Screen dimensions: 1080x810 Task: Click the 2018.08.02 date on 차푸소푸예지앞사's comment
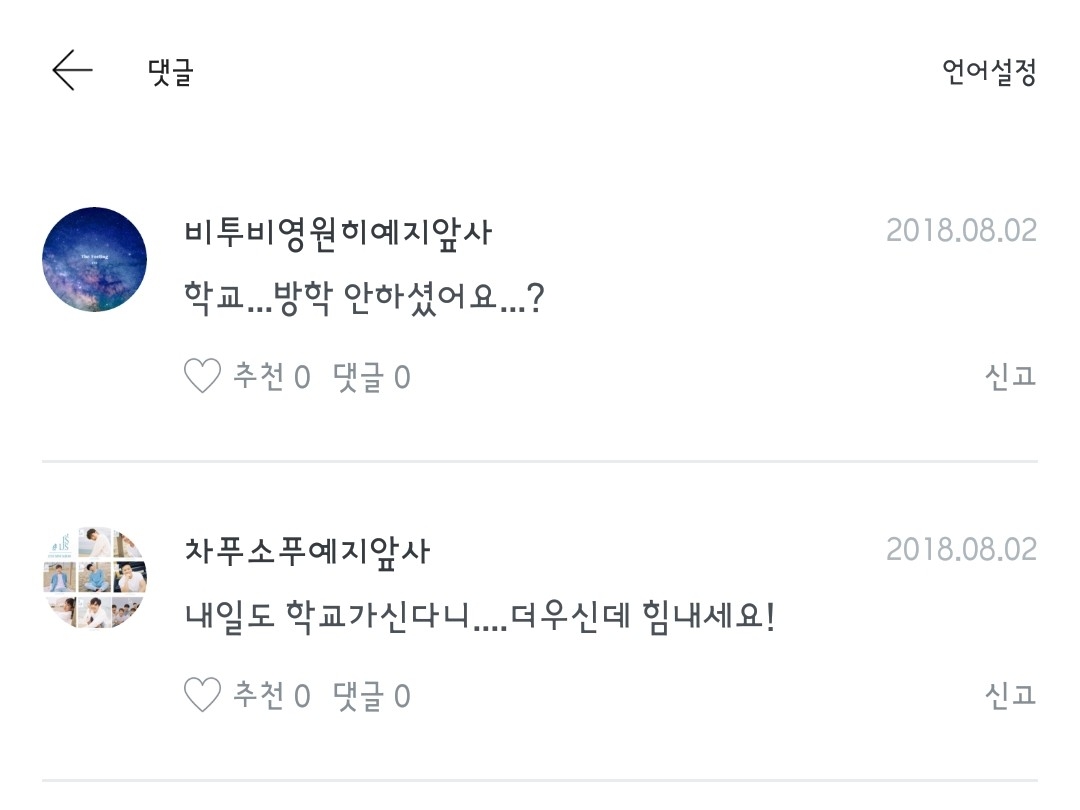click(960, 549)
